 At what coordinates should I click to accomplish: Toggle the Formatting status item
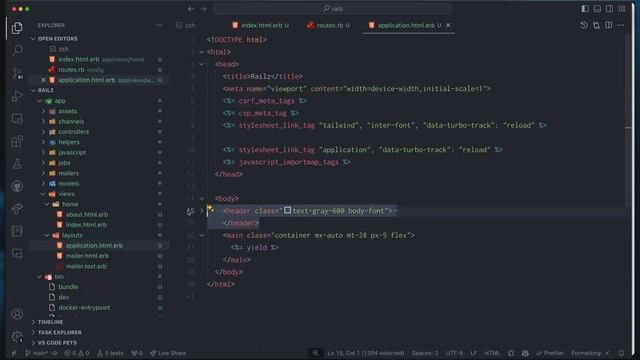click(590, 353)
